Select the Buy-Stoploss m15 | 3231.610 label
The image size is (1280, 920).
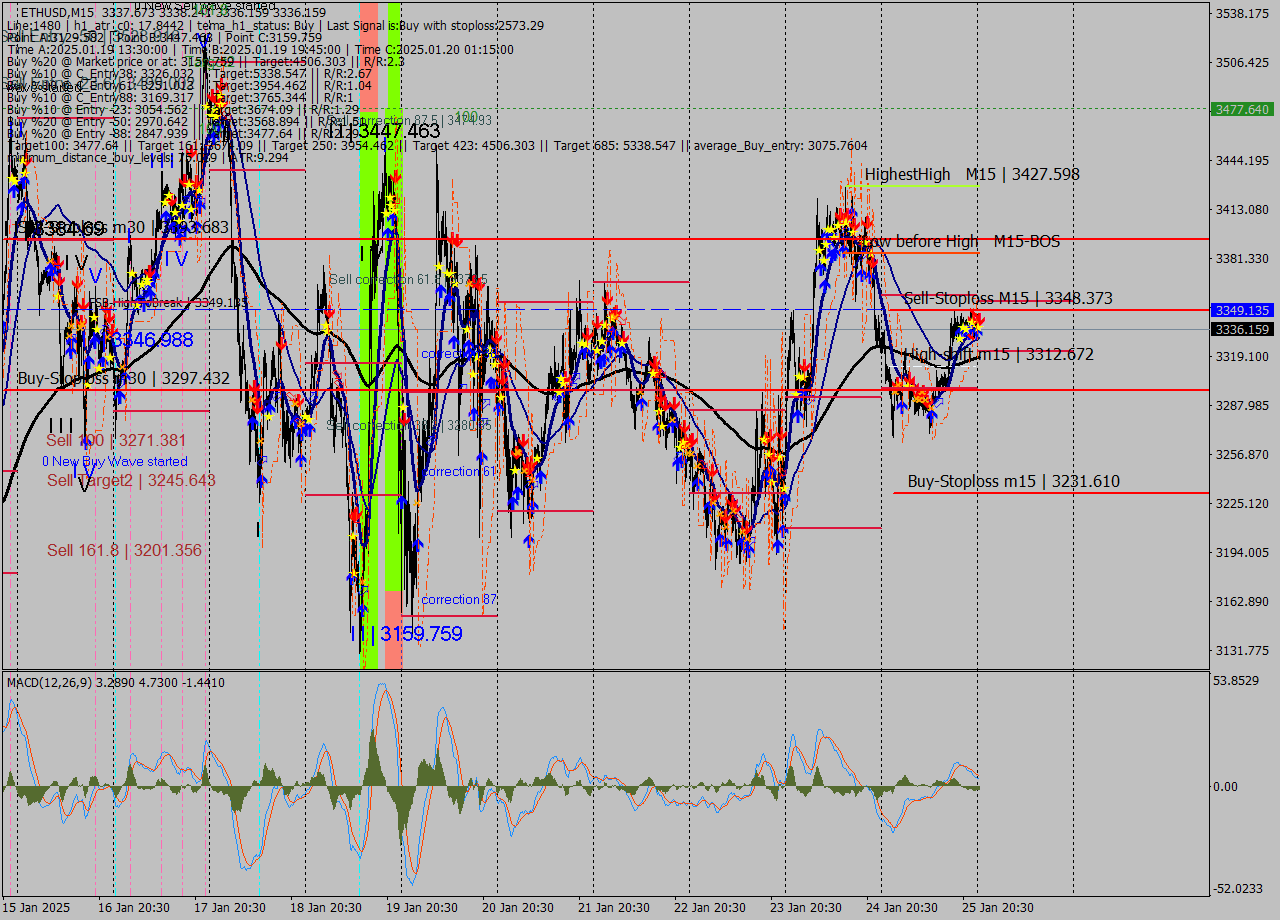(1013, 481)
